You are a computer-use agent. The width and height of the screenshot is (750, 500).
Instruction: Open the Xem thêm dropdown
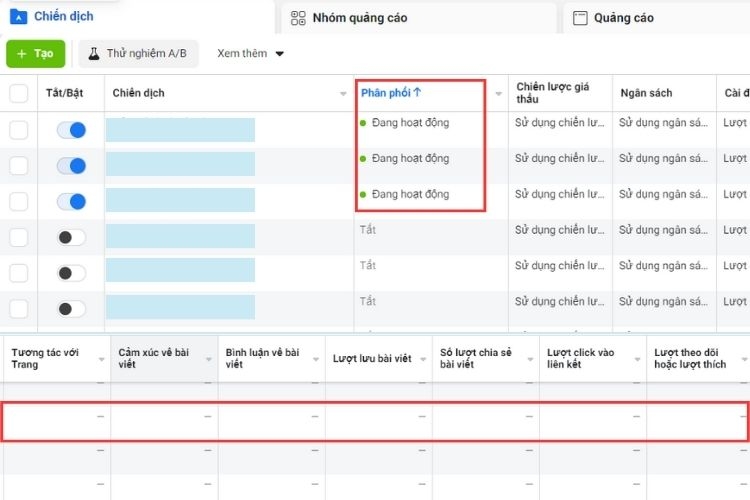coord(250,54)
